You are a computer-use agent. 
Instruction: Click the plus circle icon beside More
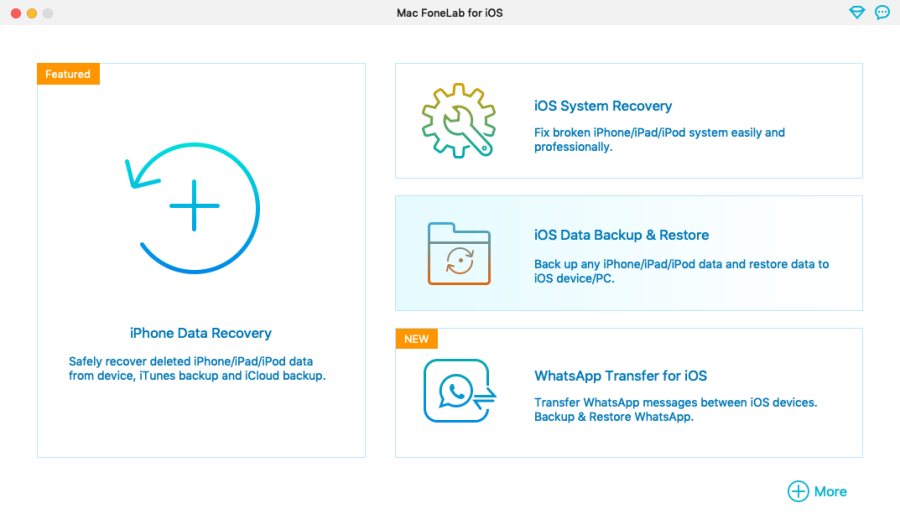pos(798,491)
